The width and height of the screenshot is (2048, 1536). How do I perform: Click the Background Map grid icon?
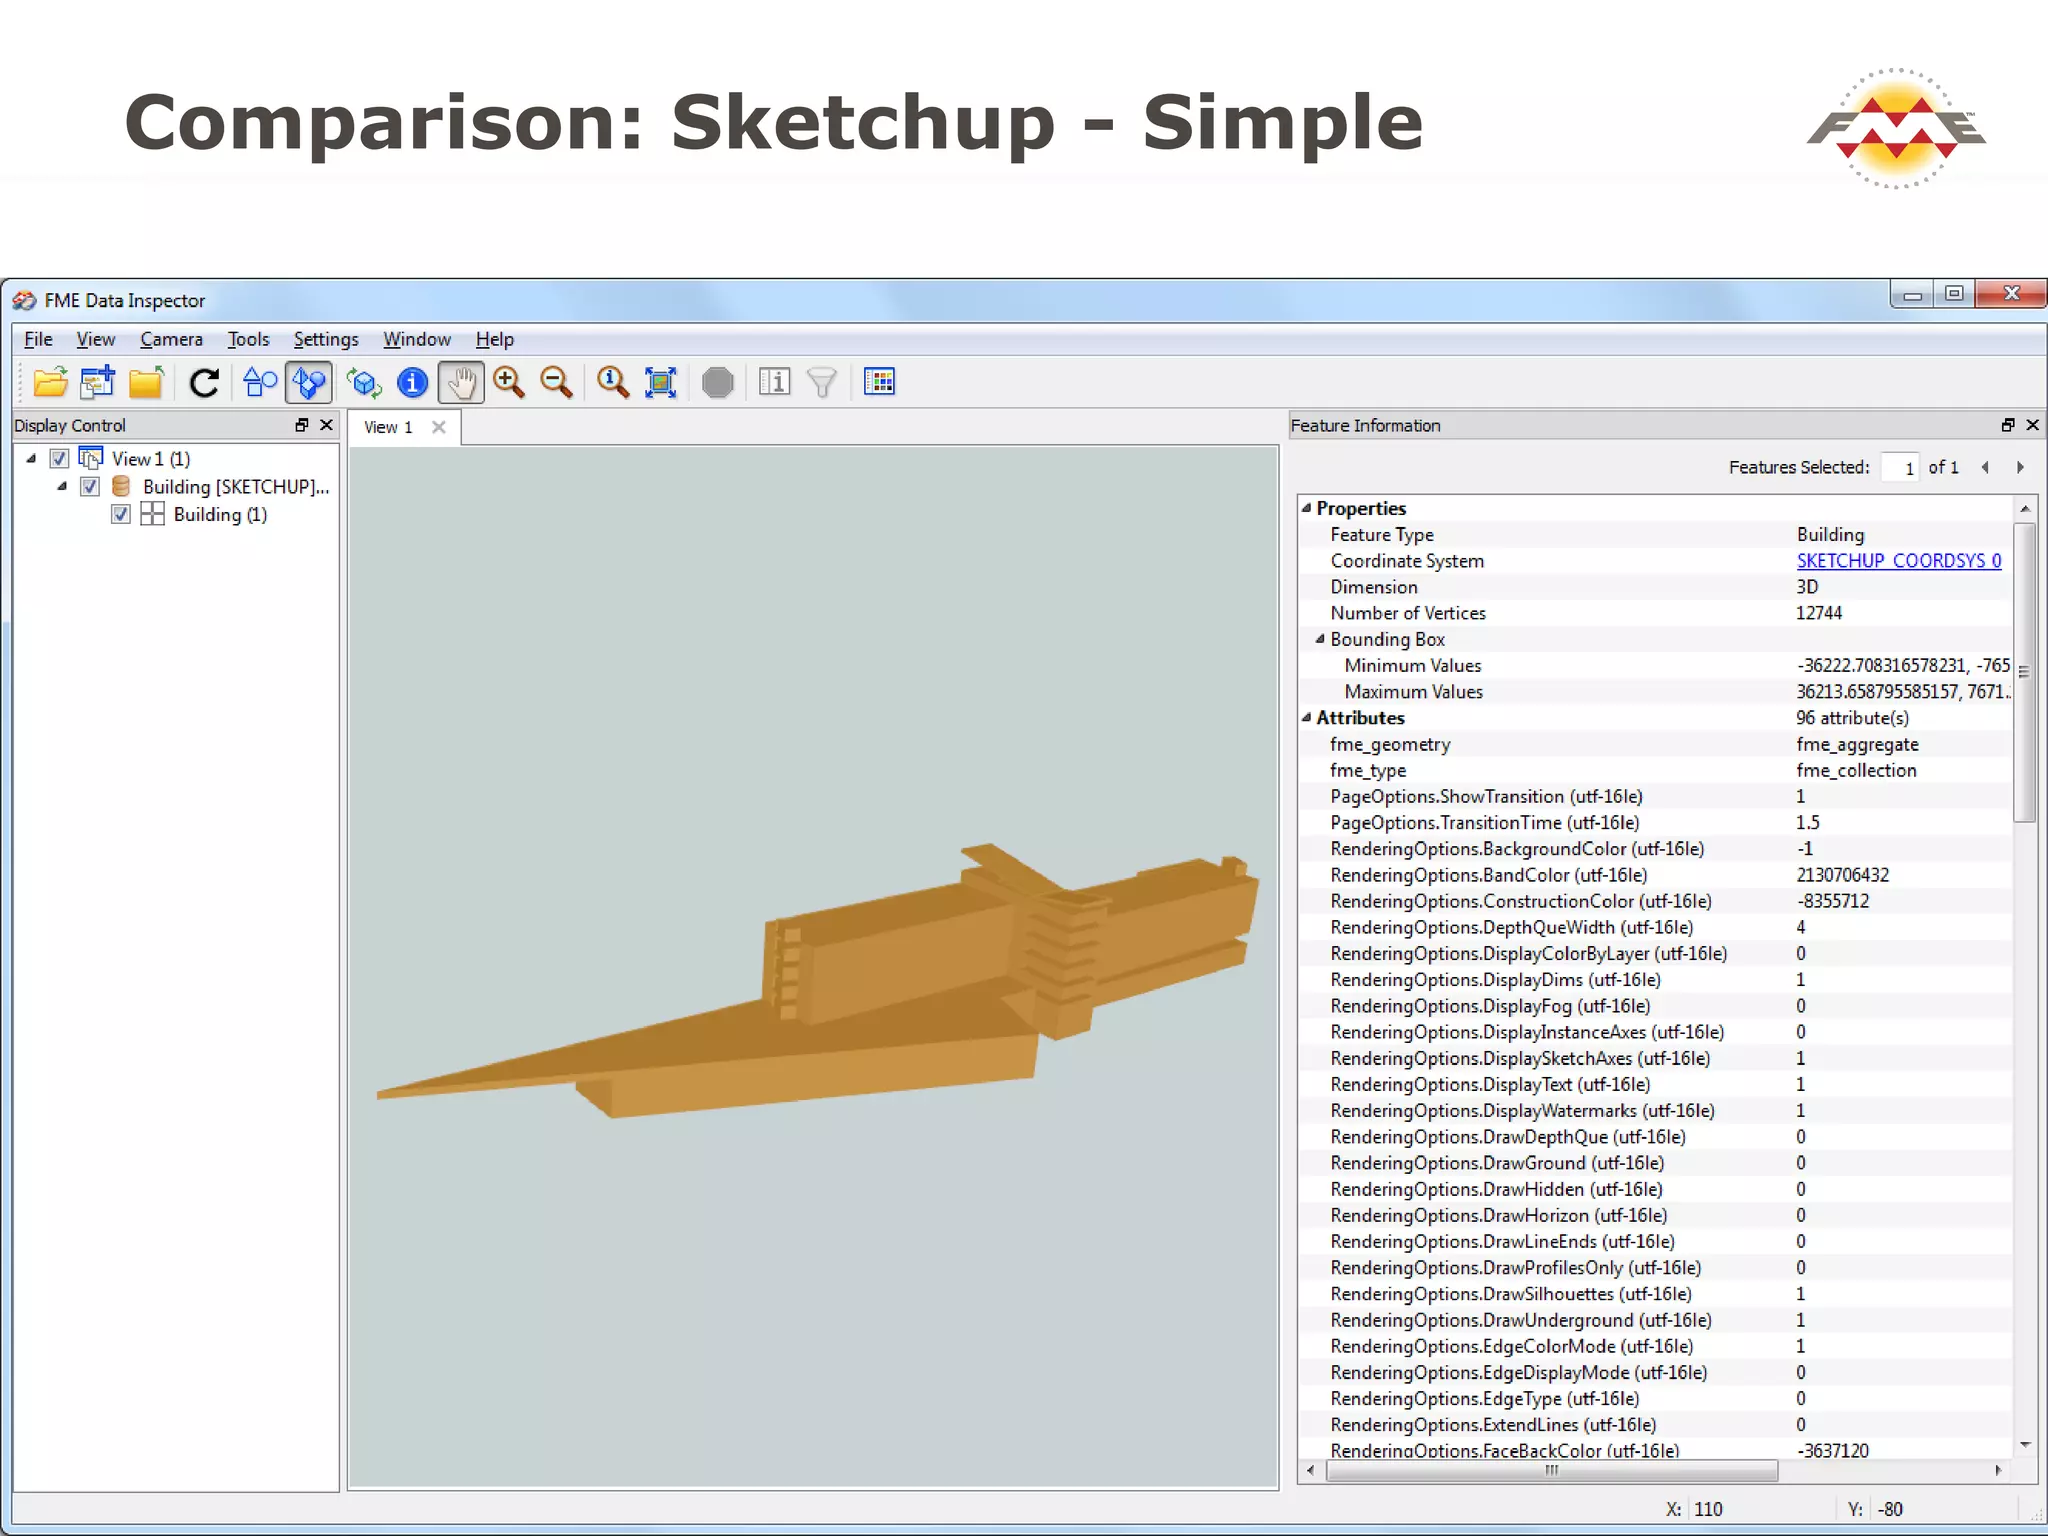[879, 382]
